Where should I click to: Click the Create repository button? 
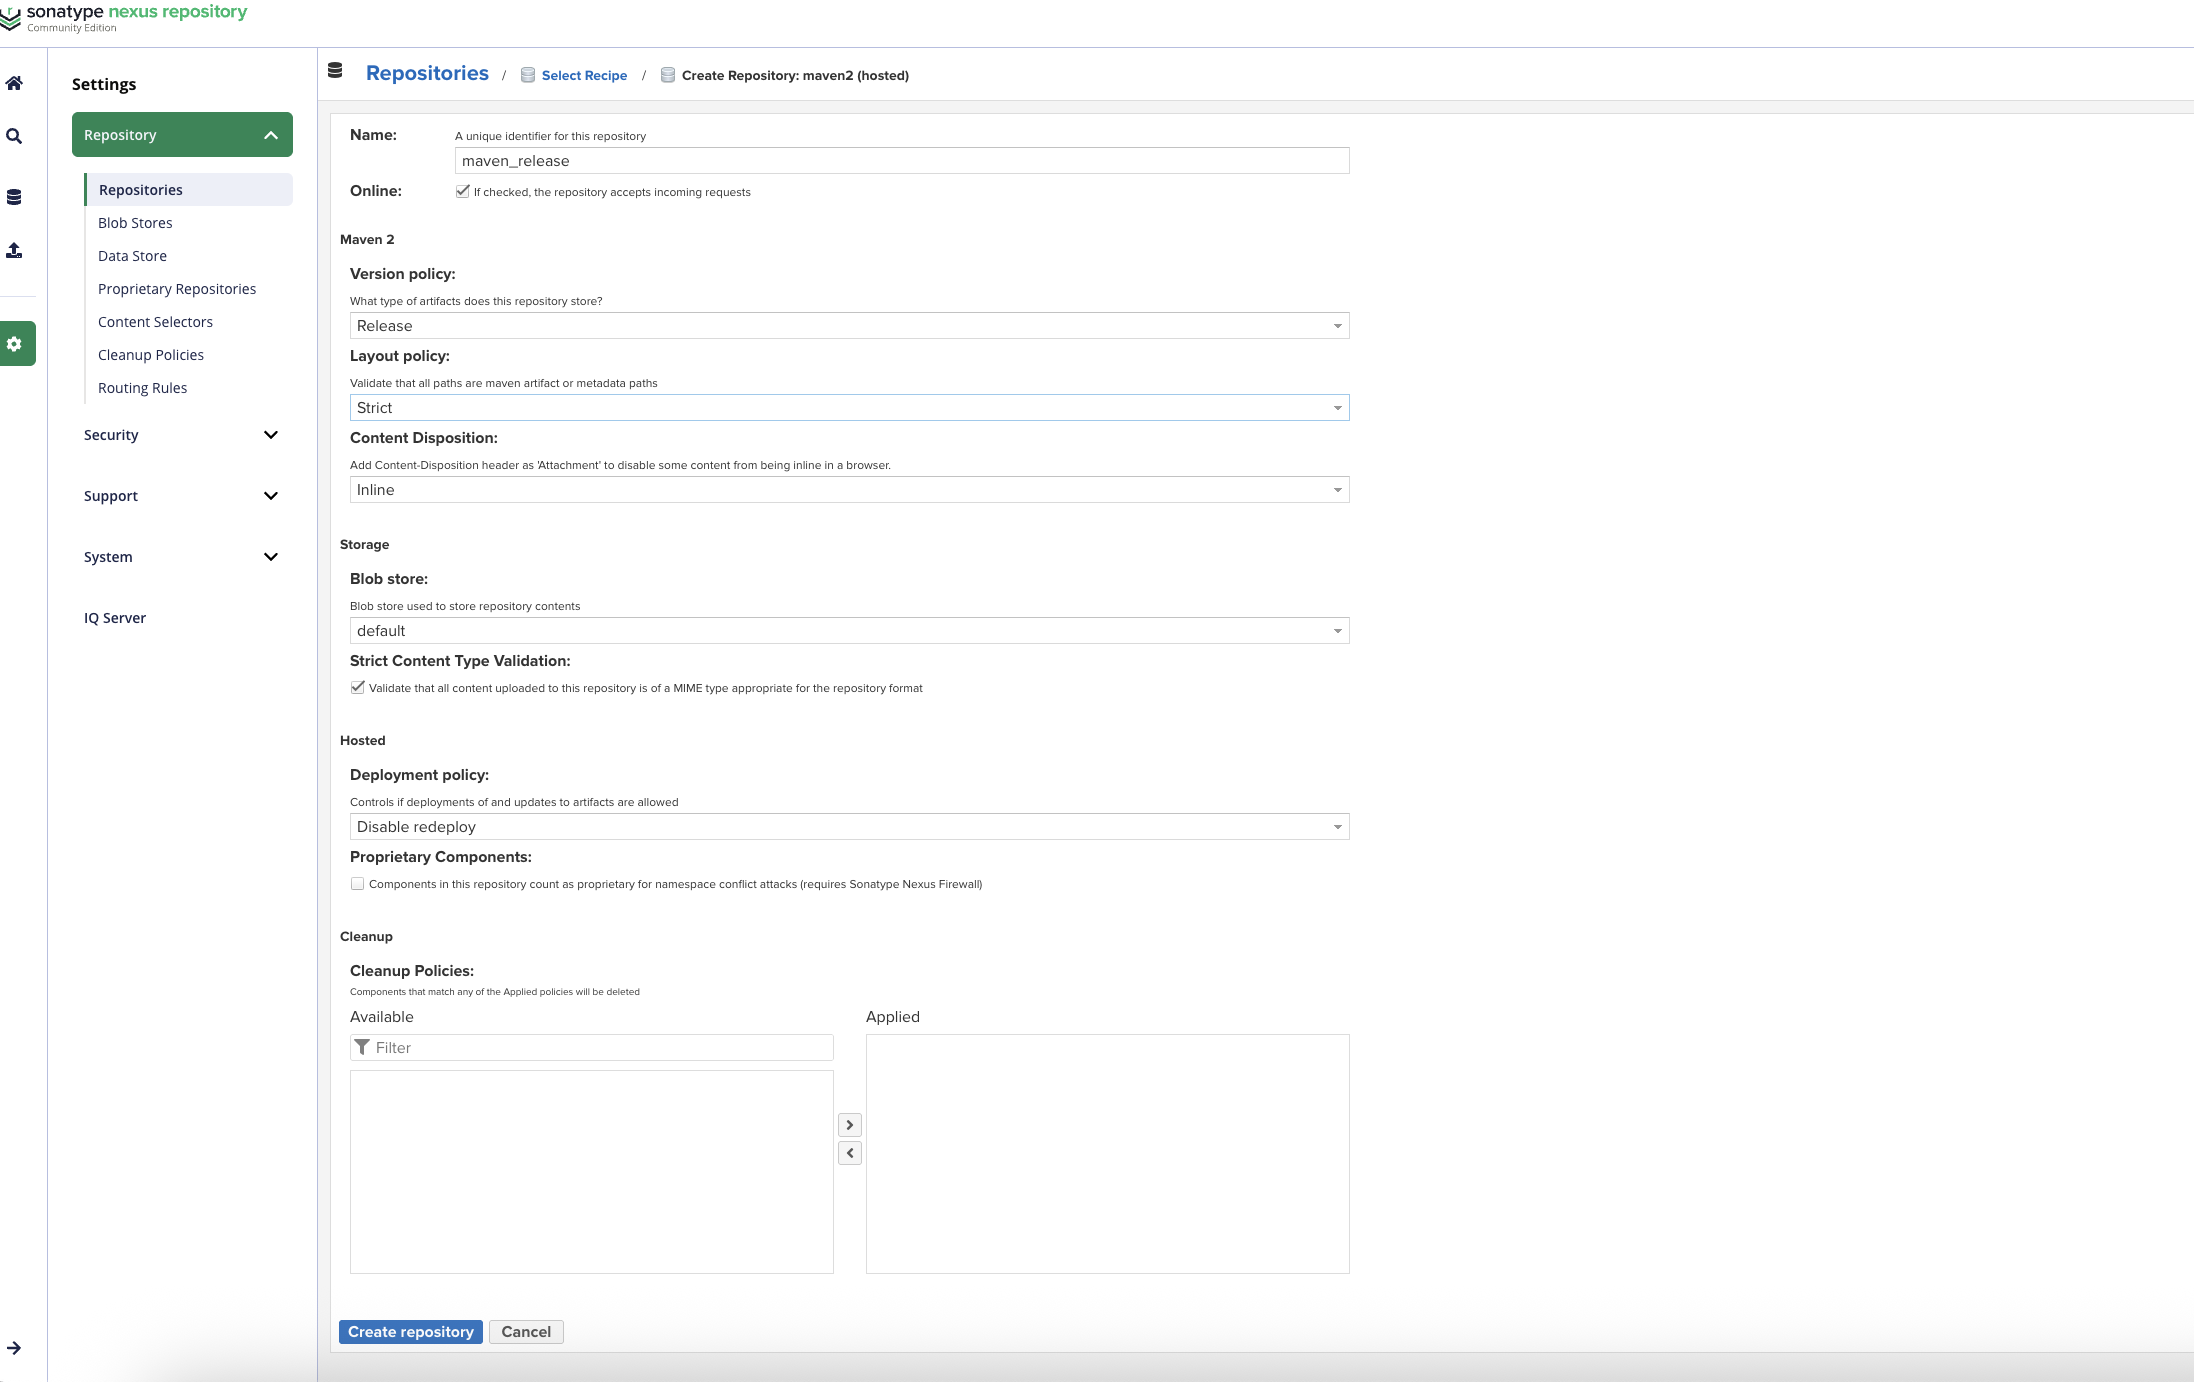tap(410, 1332)
